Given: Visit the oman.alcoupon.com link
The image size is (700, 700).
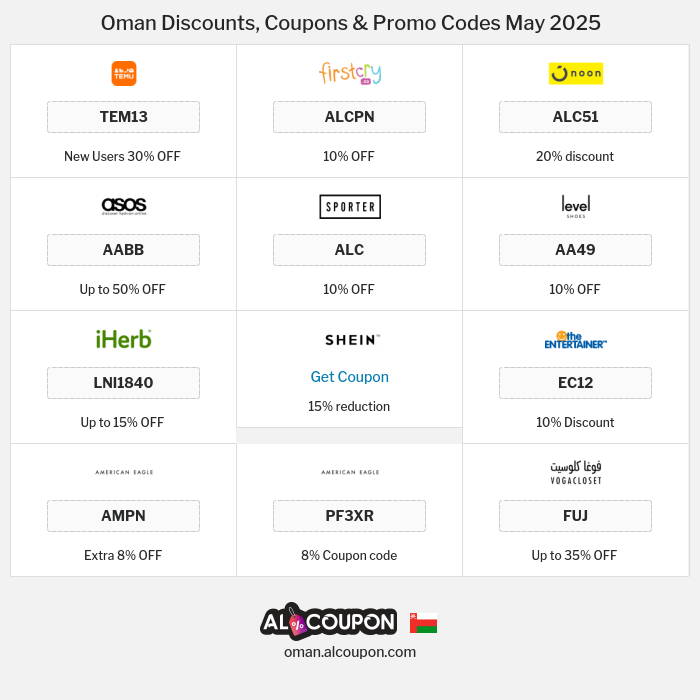Looking at the screenshot, I should pos(349,652).
